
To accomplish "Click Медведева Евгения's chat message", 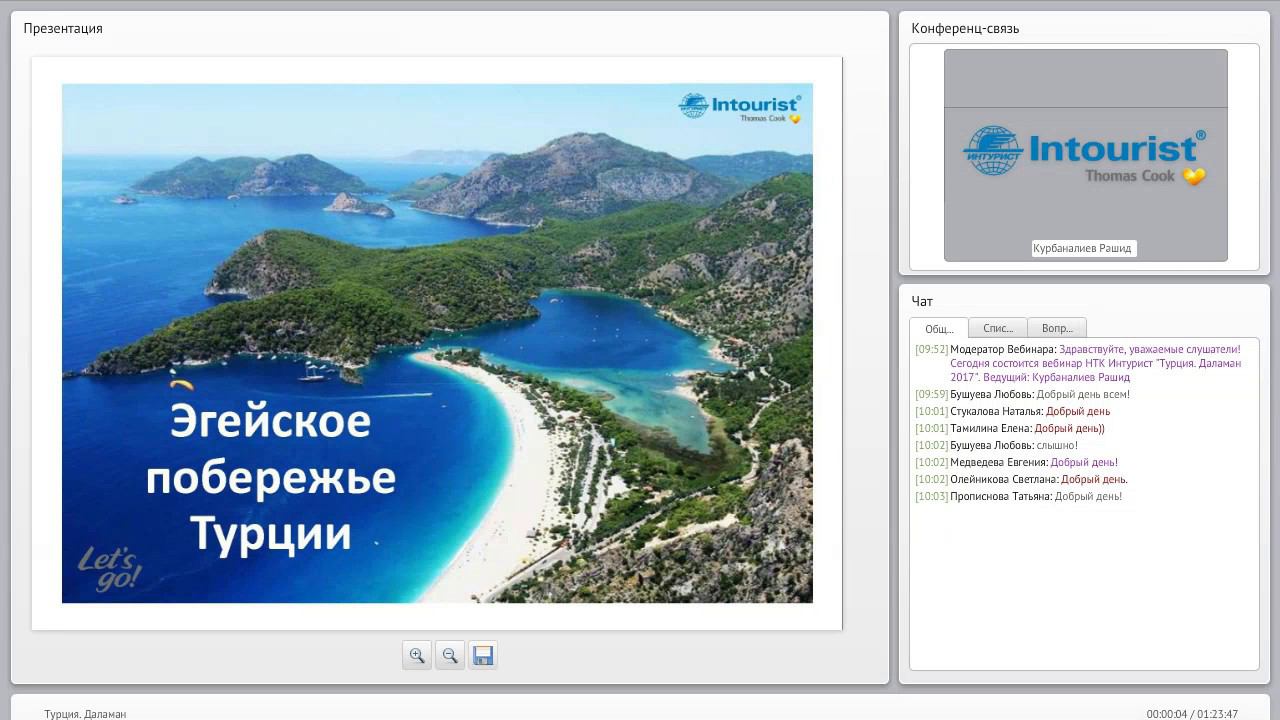I will [x=1017, y=462].
